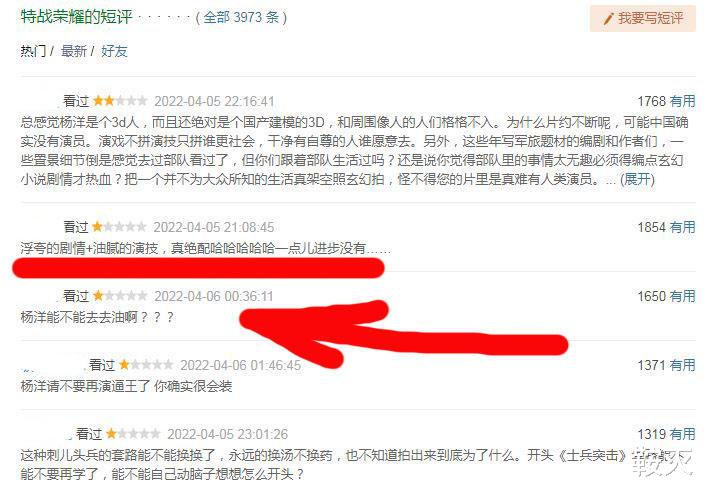Click the 特战荣耀的短评 heading

(76, 17)
